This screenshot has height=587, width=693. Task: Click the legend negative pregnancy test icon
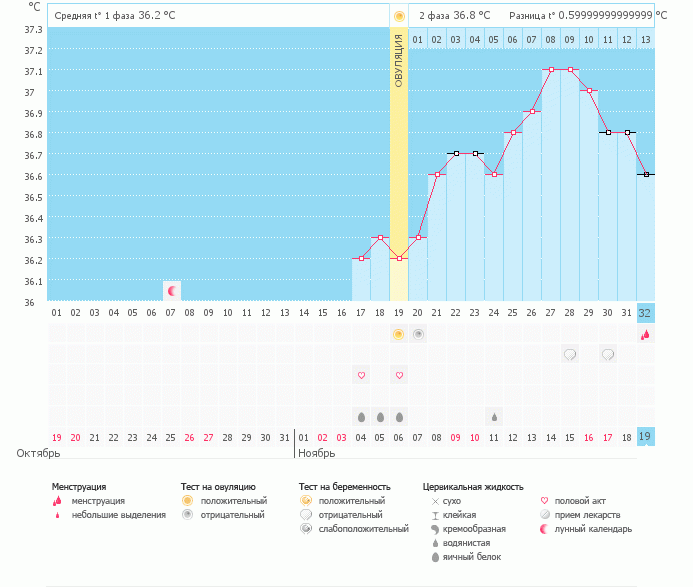[x=305, y=515]
